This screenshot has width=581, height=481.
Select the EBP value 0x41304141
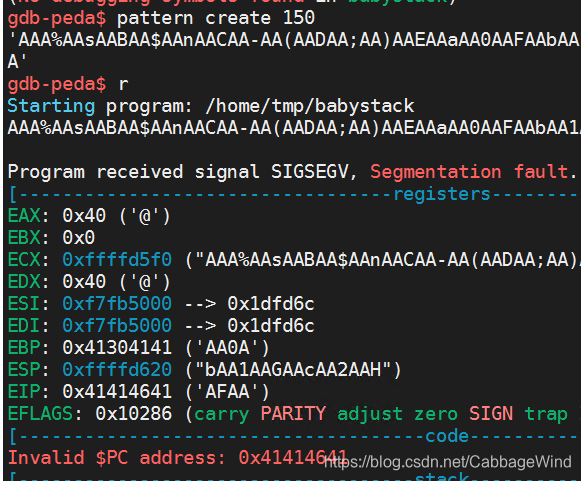(x=117, y=348)
